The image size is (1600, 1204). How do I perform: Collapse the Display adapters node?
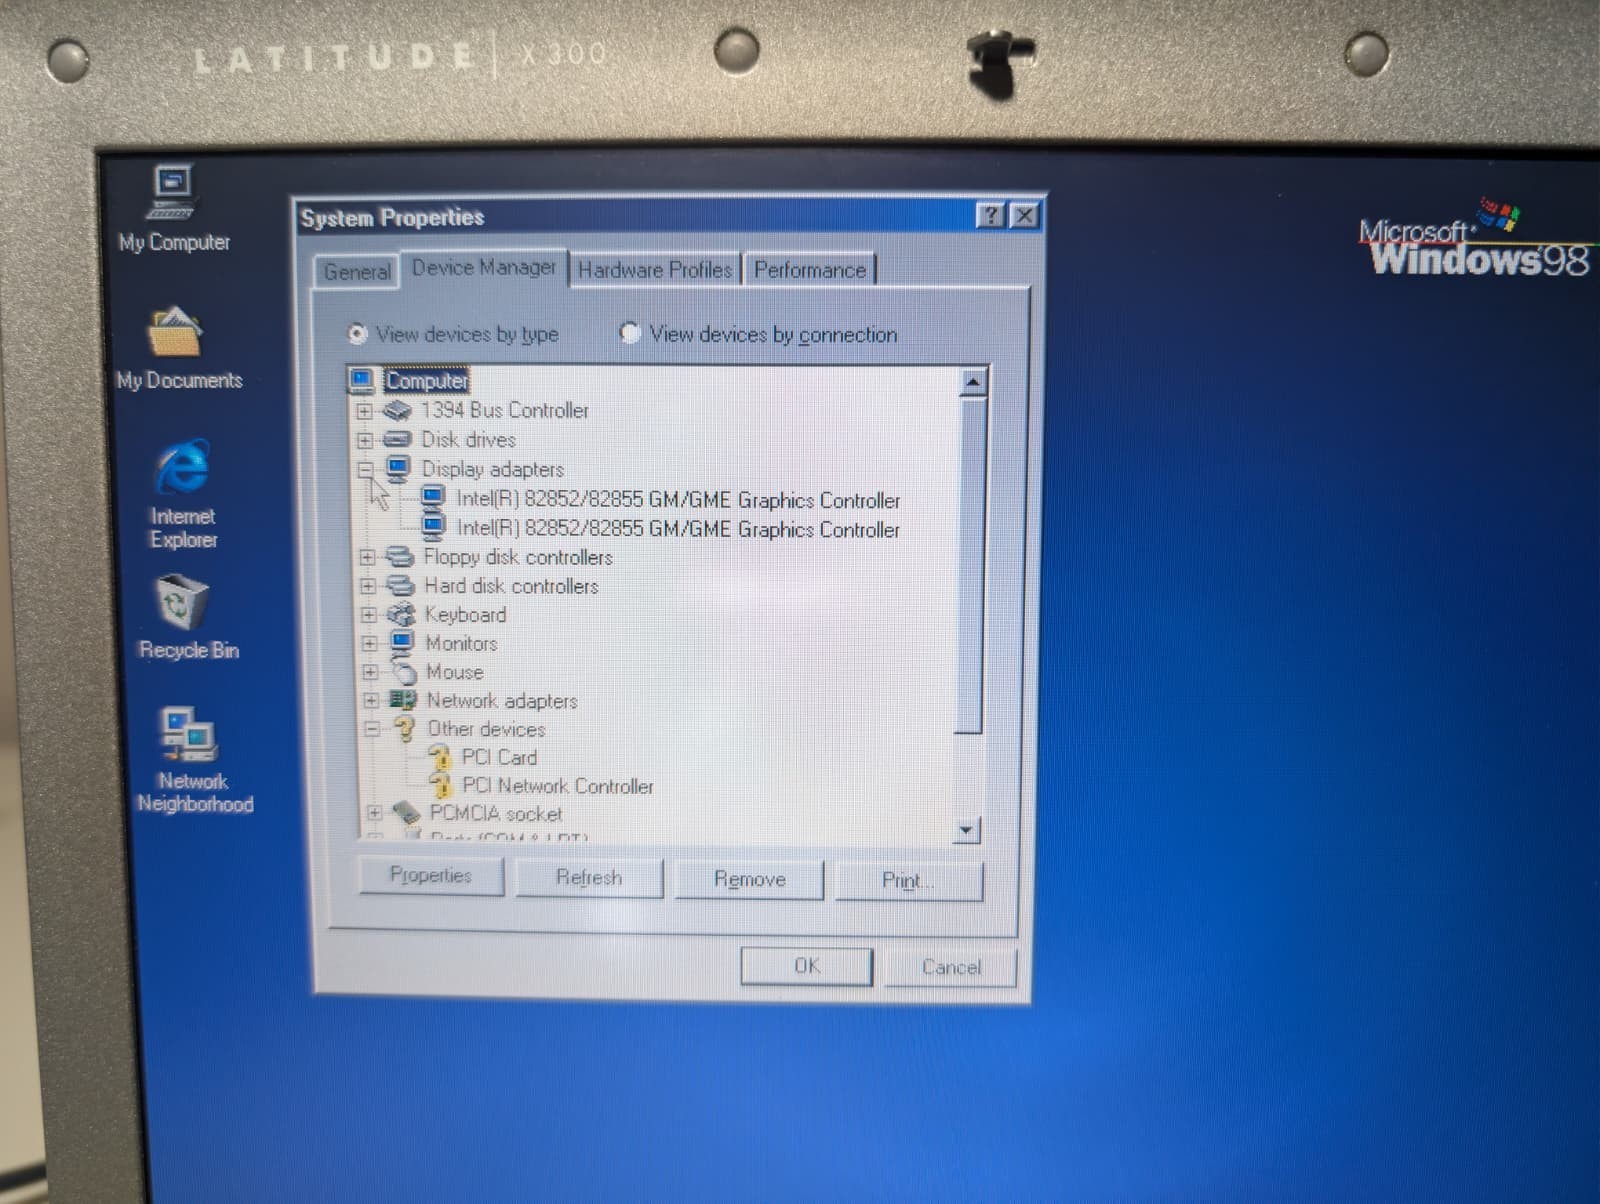pyautogui.click(x=366, y=469)
